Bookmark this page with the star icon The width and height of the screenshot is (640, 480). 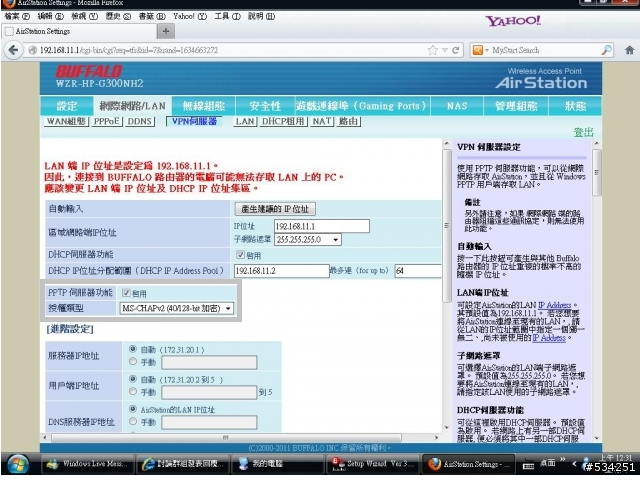pyautogui.click(x=432, y=50)
